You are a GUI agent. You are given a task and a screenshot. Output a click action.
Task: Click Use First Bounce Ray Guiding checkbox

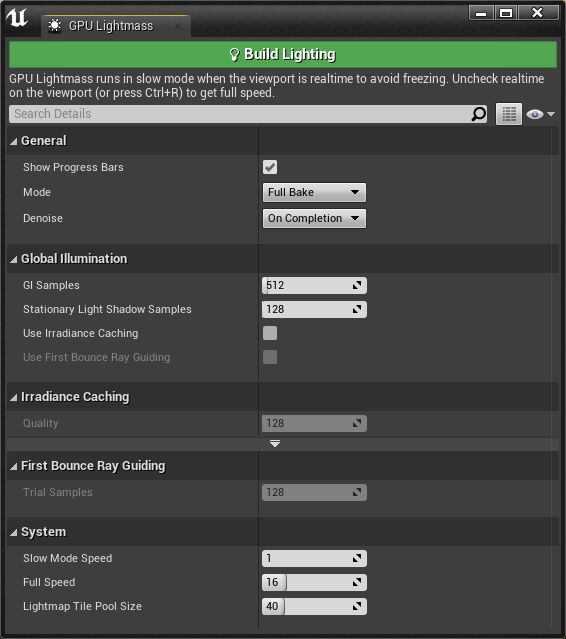(270, 357)
